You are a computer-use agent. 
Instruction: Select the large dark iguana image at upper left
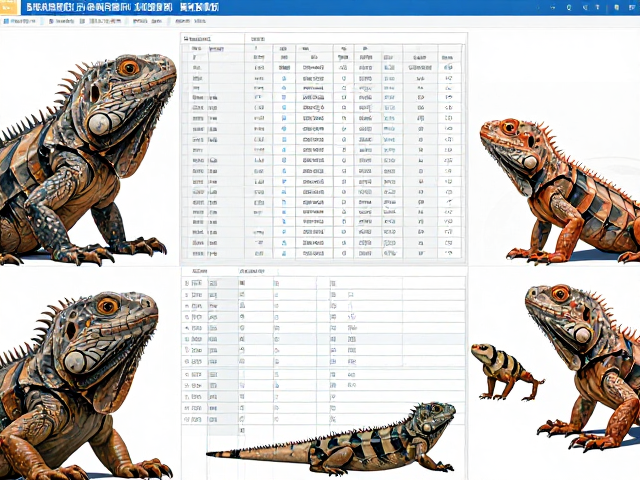tap(87, 159)
